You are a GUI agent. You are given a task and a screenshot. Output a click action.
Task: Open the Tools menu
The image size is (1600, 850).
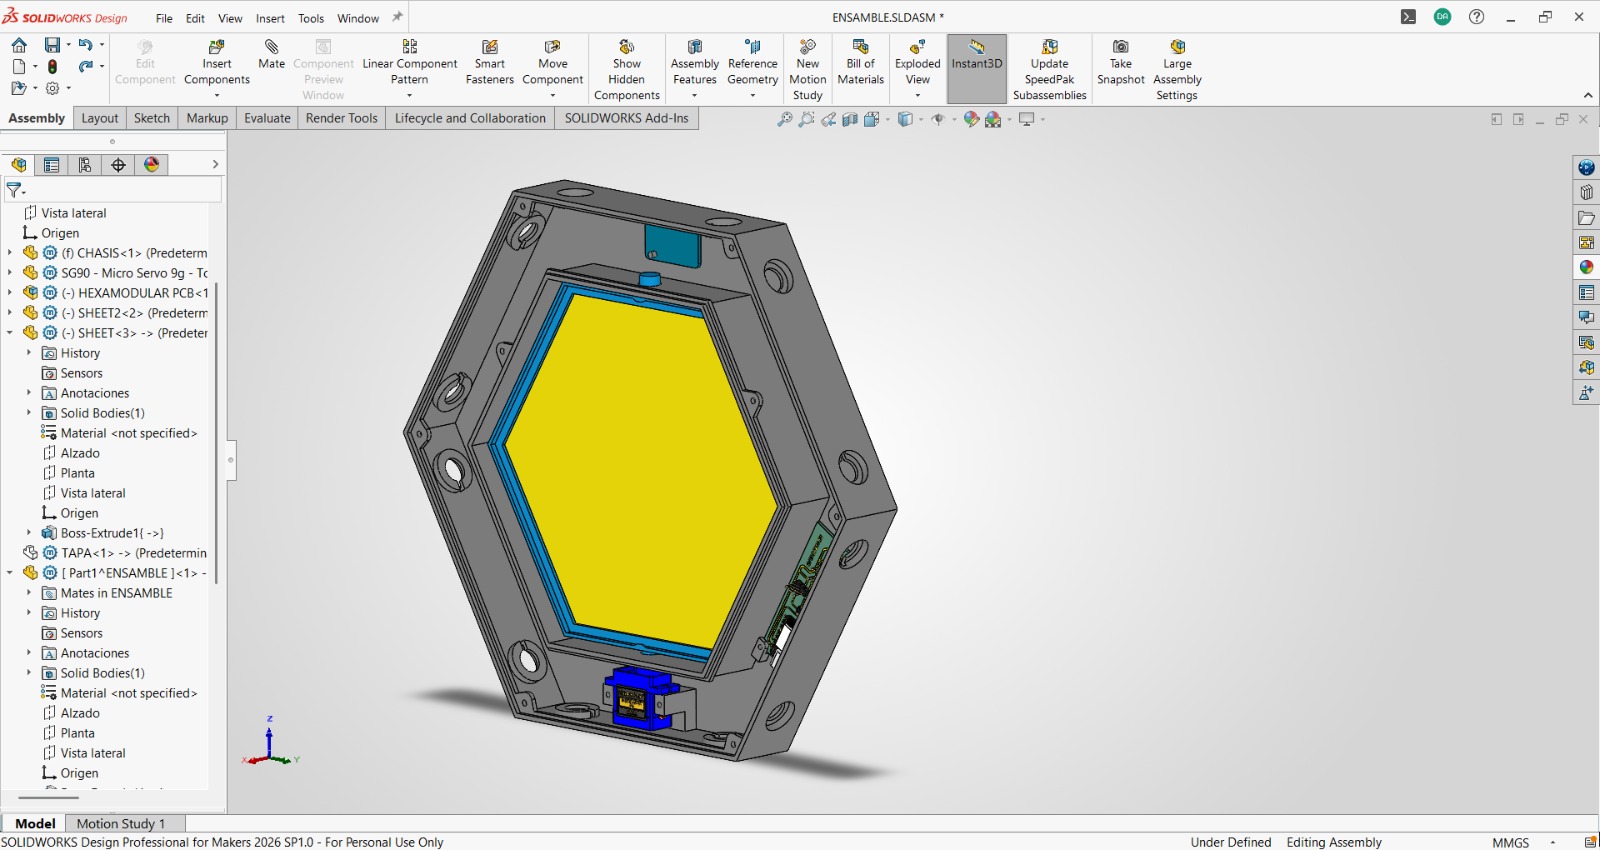[311, 18]
